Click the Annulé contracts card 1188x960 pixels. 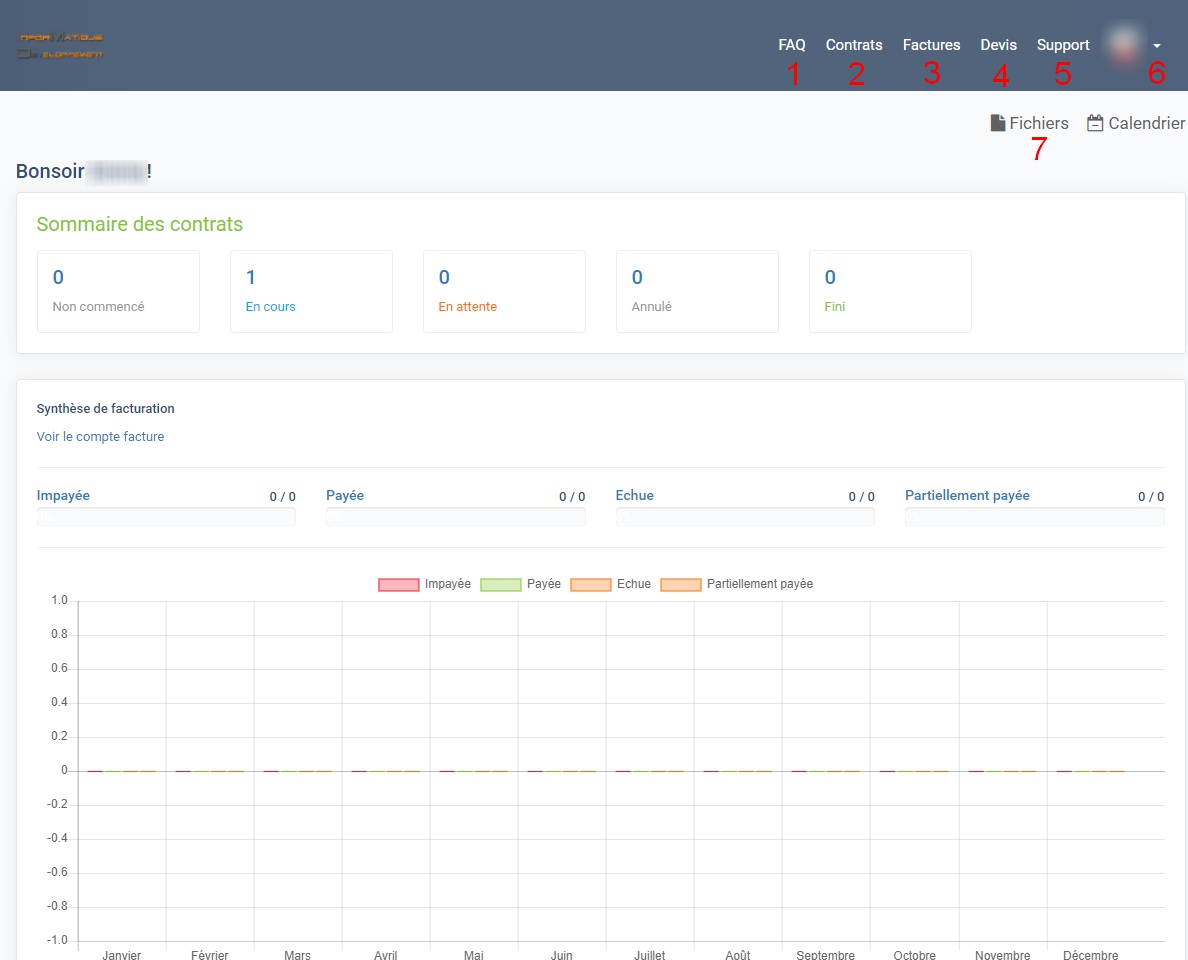(x=697, y=291)
